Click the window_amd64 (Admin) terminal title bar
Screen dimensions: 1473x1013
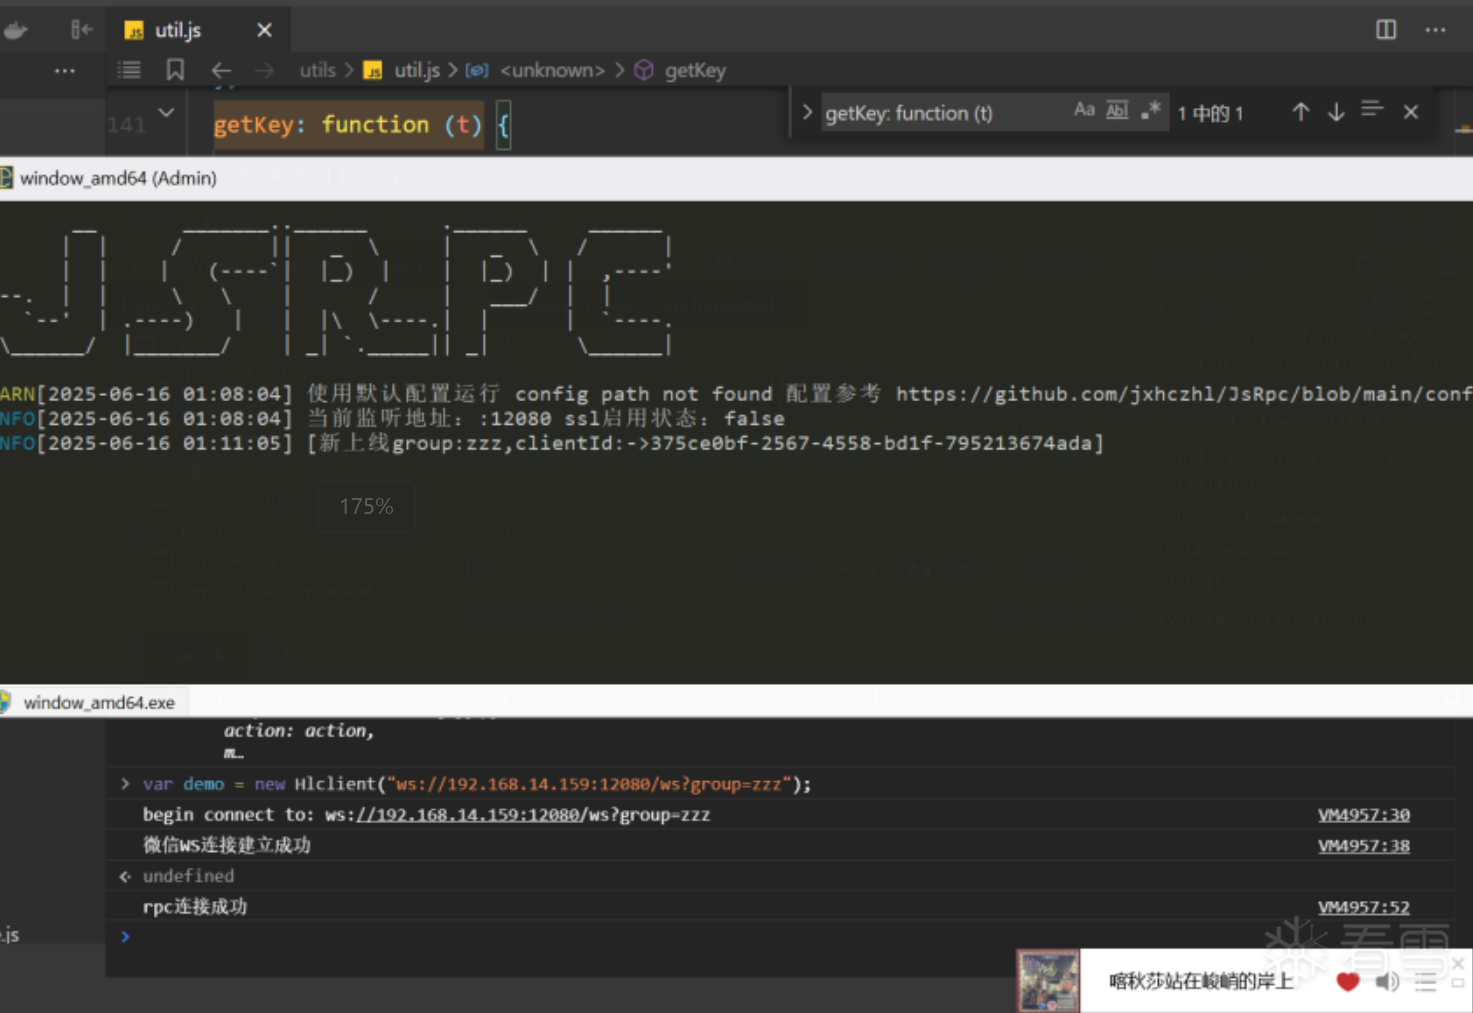[x=736, y=178]
